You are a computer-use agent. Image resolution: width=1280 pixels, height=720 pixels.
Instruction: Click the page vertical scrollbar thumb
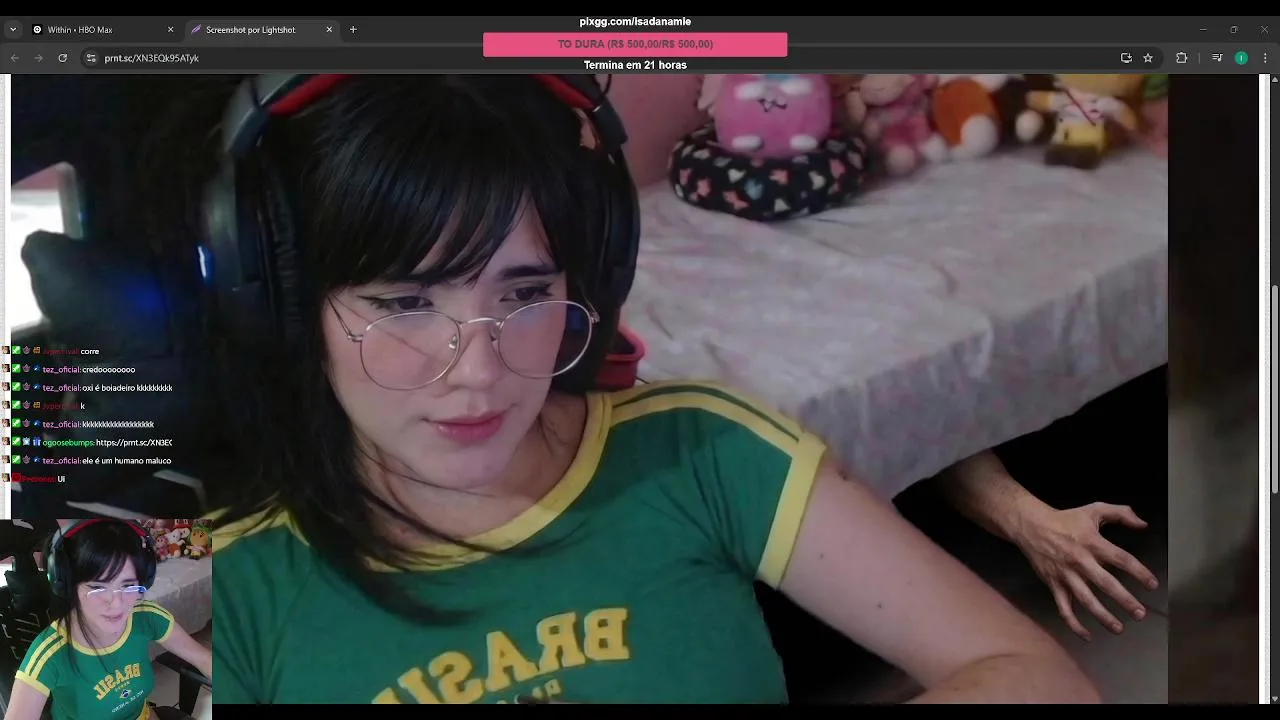[1274, 388]
